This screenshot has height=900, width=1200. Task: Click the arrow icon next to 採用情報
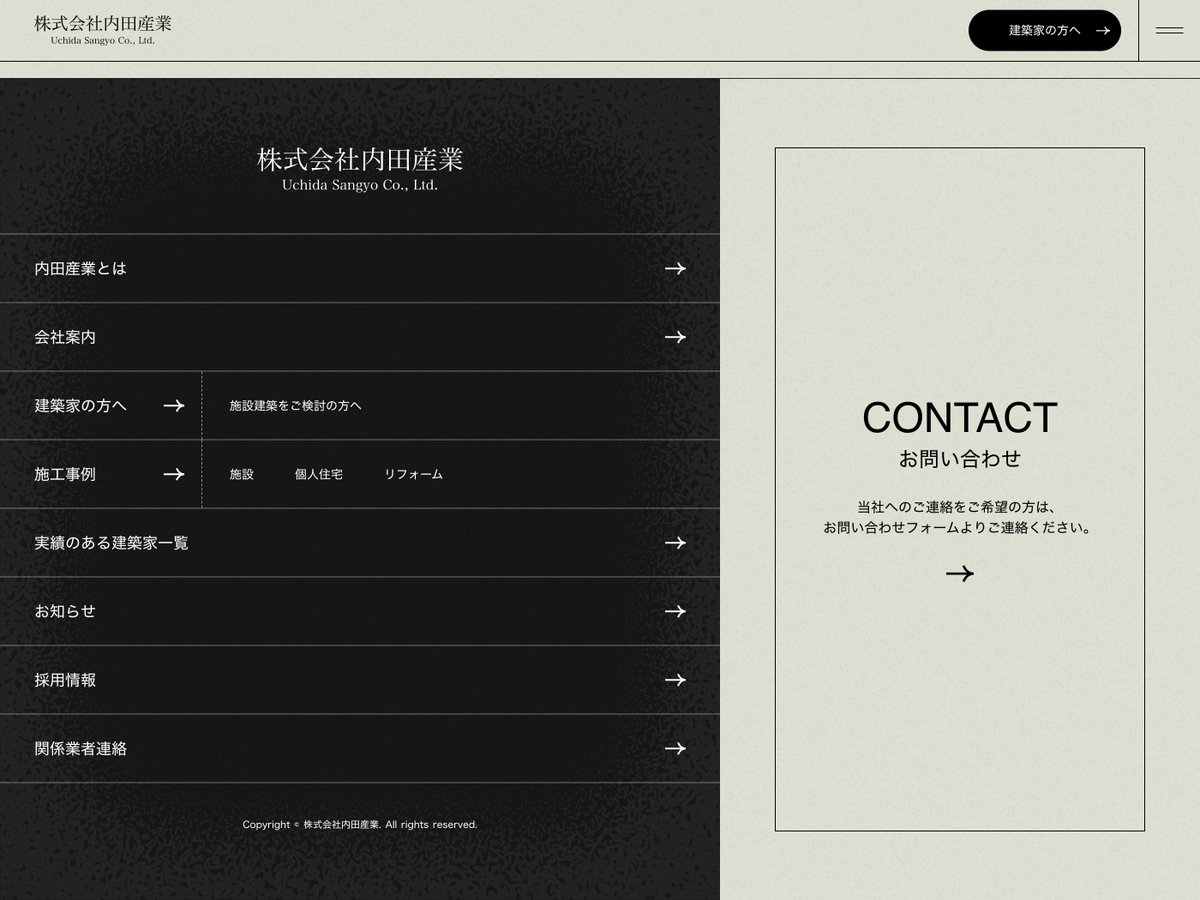(676, 680)
